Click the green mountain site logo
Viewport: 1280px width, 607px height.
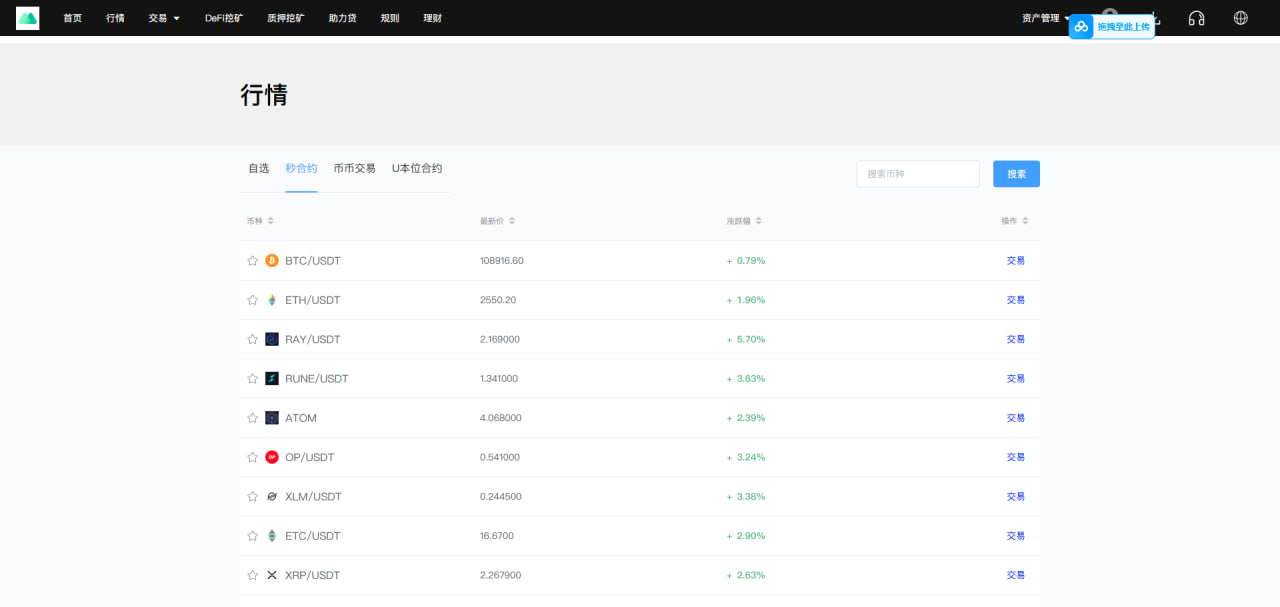pyautogui.click(x=28, y=18)
